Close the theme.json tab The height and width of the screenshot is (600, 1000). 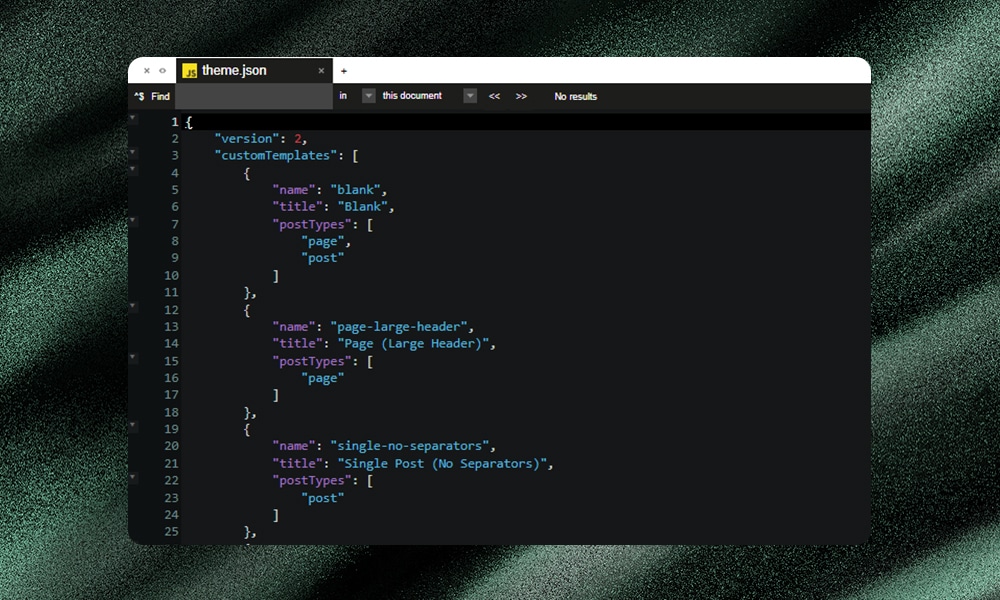(320, 70)
